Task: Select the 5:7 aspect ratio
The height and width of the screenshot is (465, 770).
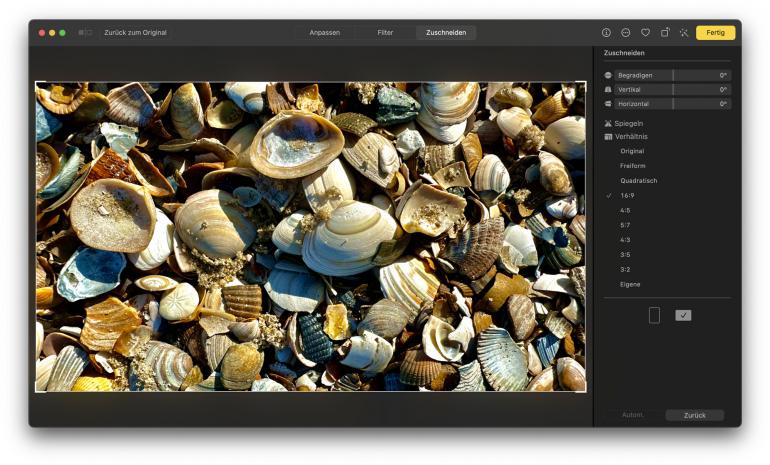Action: pos(625,225)
